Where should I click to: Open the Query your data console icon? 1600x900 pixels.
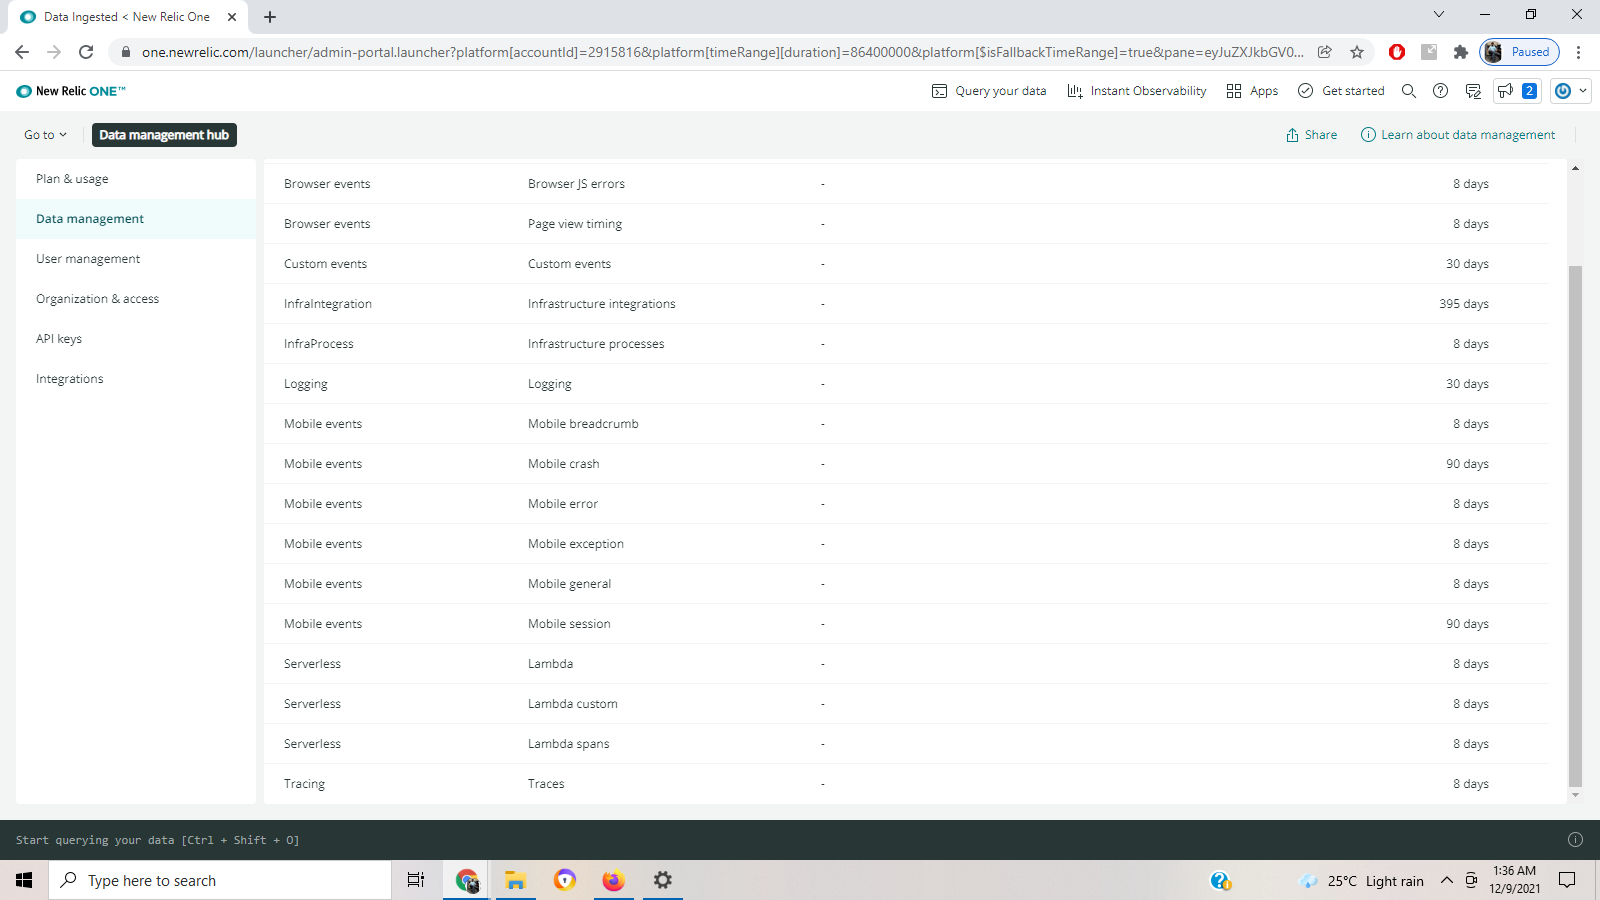point(938,90)
